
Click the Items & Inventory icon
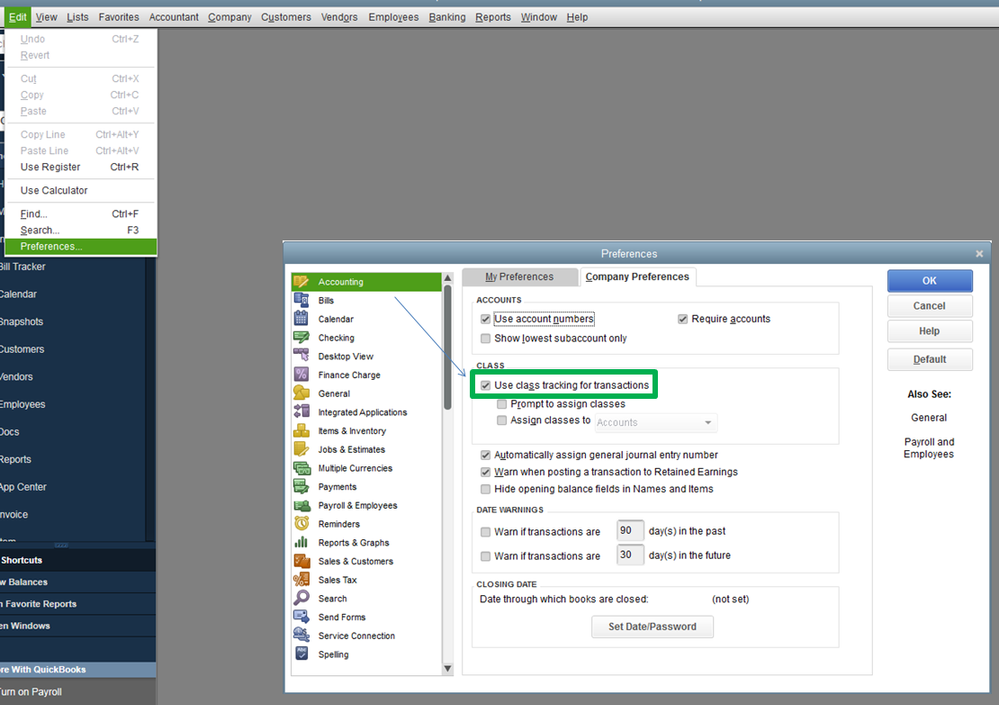301,431
